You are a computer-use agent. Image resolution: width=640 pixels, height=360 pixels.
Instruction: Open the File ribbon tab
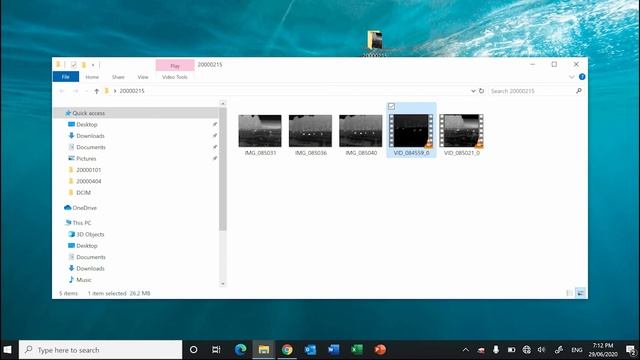coord(66,77)
